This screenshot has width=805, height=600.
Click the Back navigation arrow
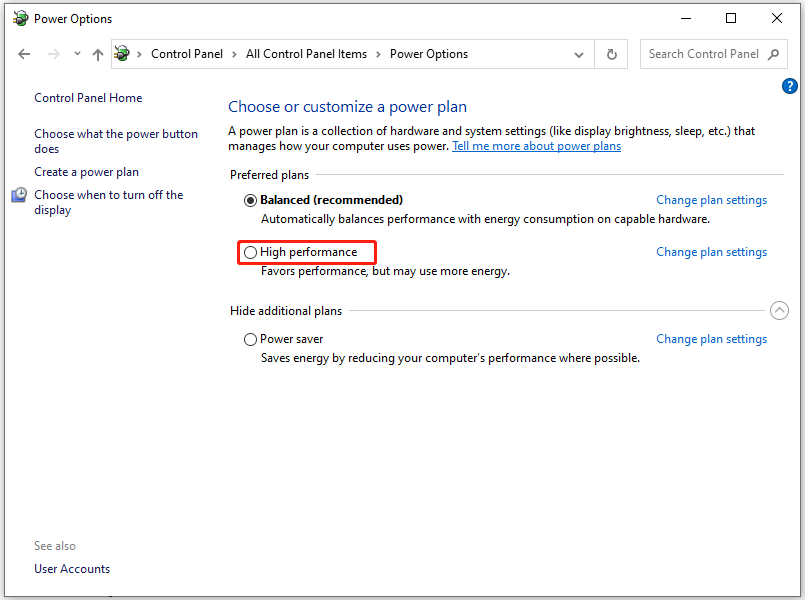pos(24,54)
